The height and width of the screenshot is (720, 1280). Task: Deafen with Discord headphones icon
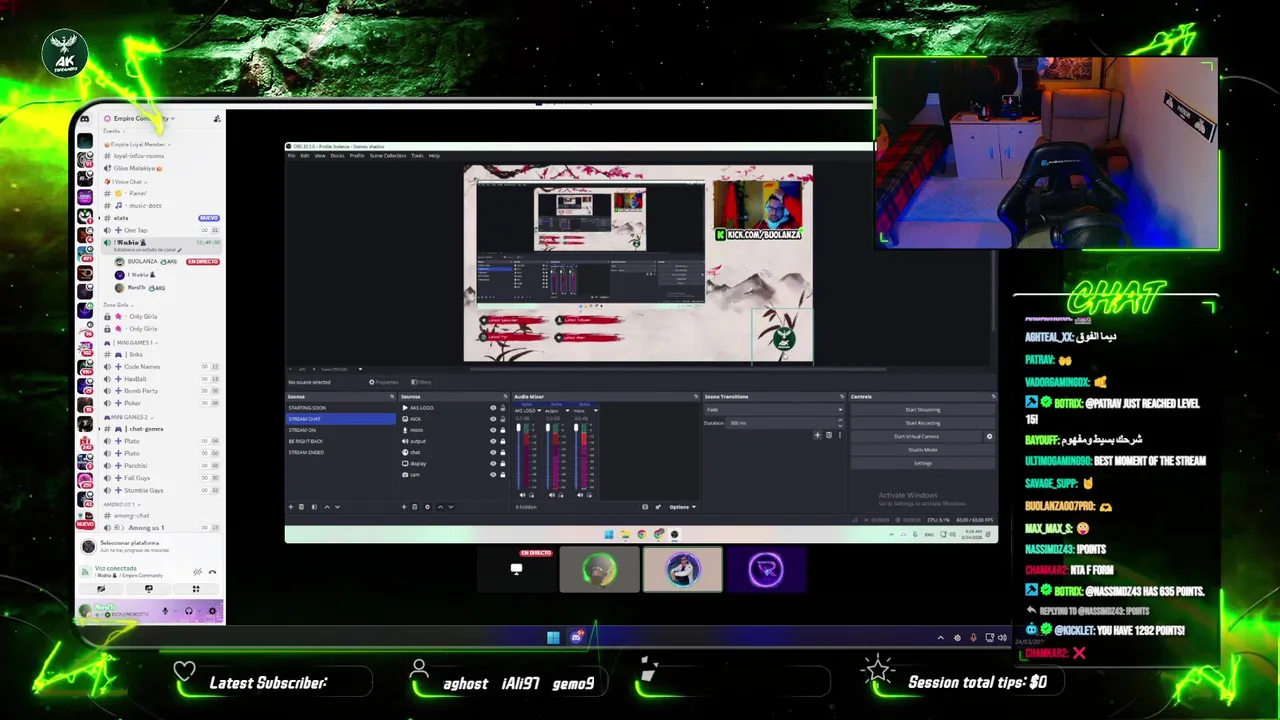point(189,611)
